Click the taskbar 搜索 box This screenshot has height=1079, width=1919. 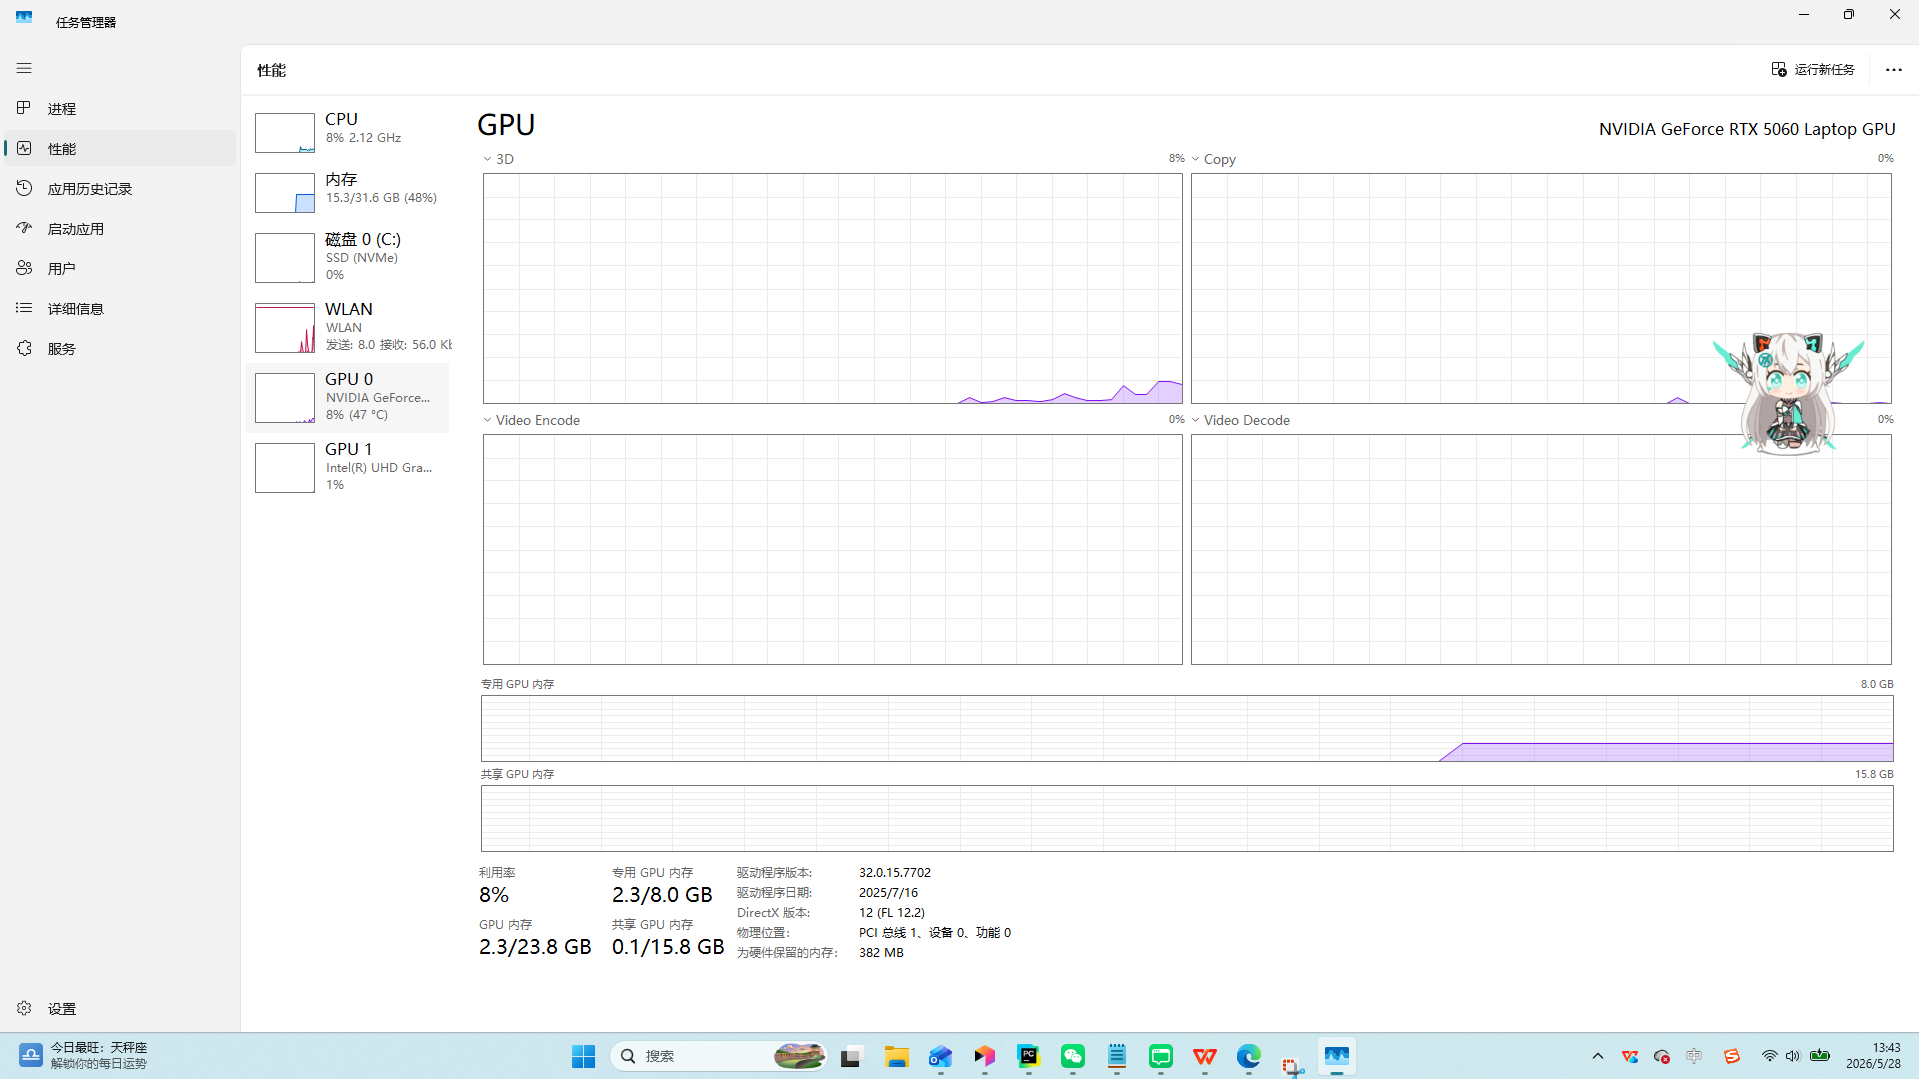pyautogui.click(x=720, y=1056)
